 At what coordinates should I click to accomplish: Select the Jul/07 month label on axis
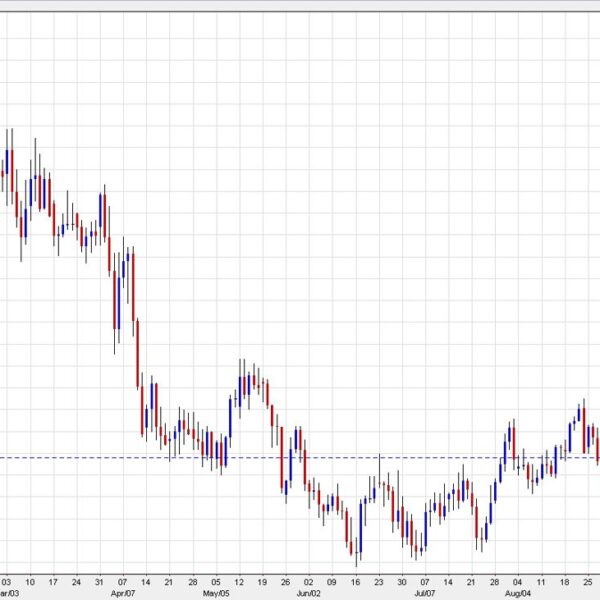pos(426,592)
